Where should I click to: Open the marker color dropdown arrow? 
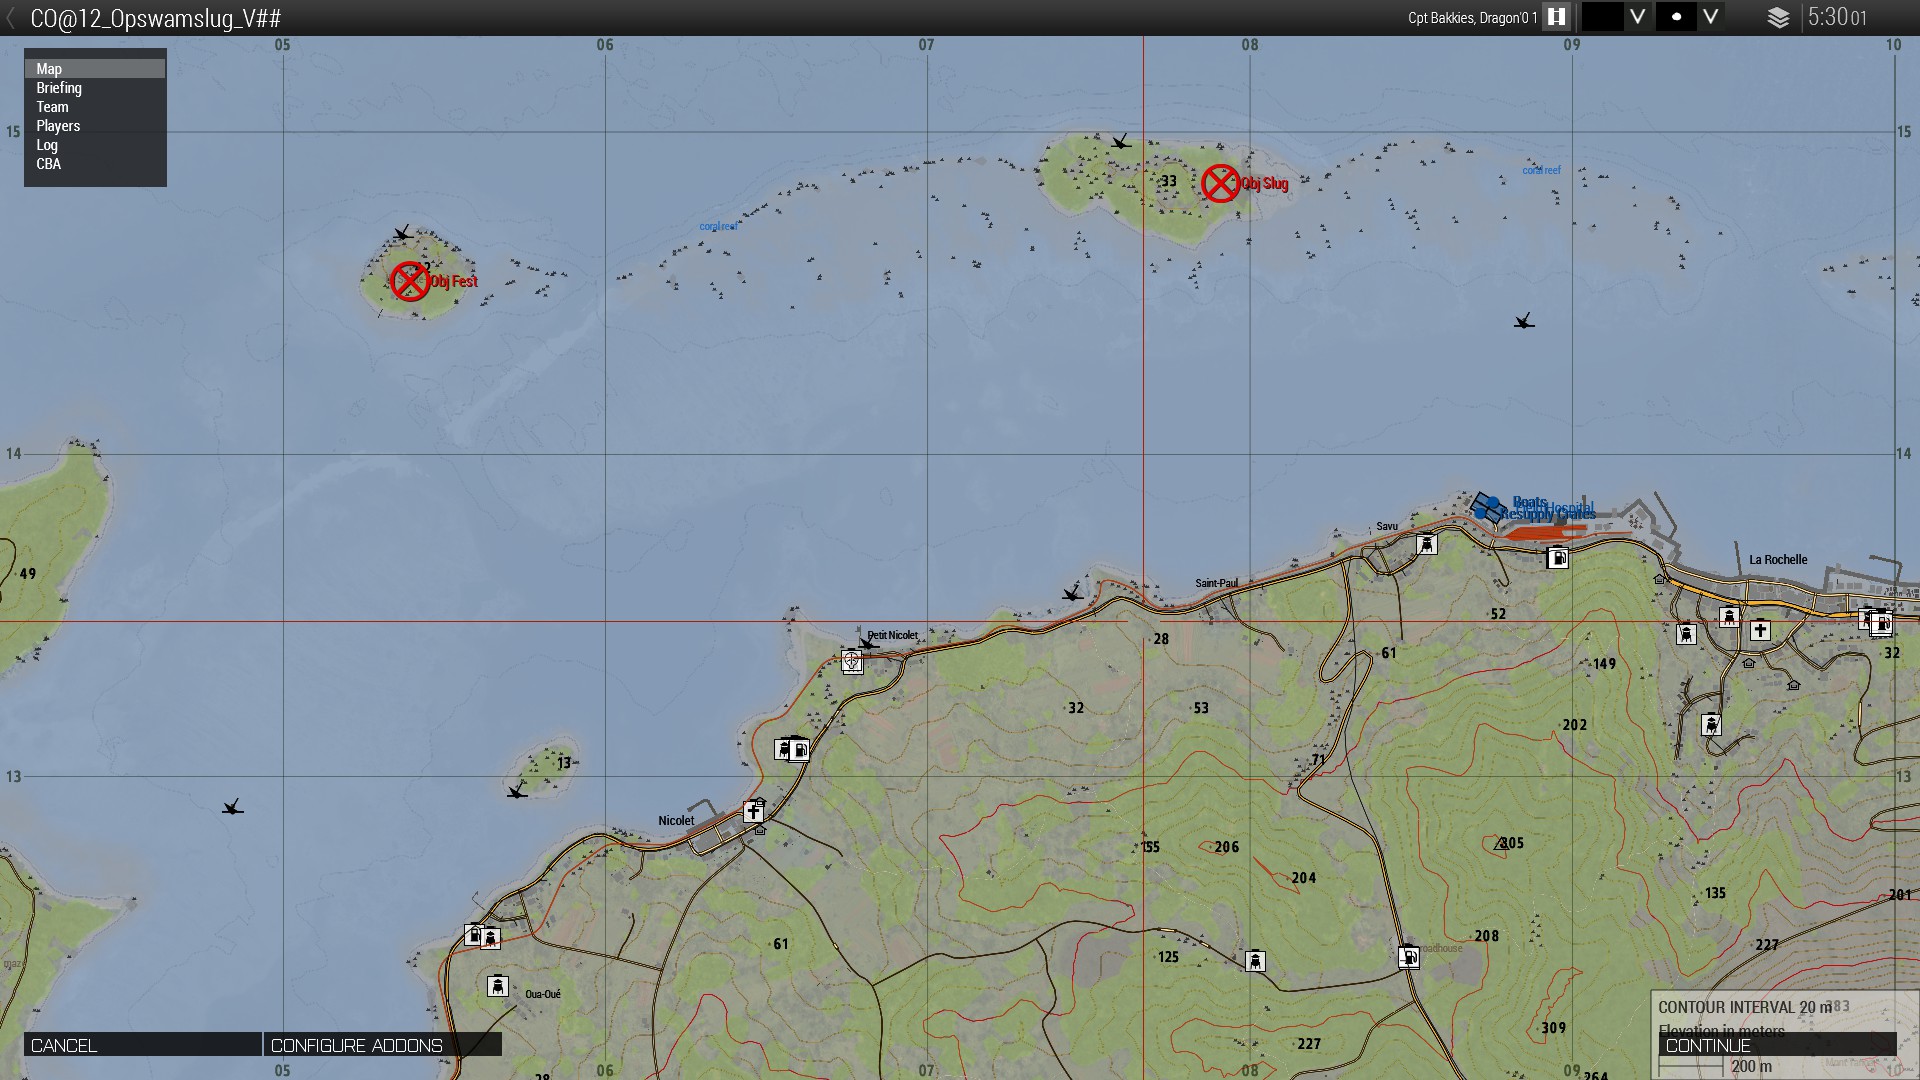[x=1637, y=17]
